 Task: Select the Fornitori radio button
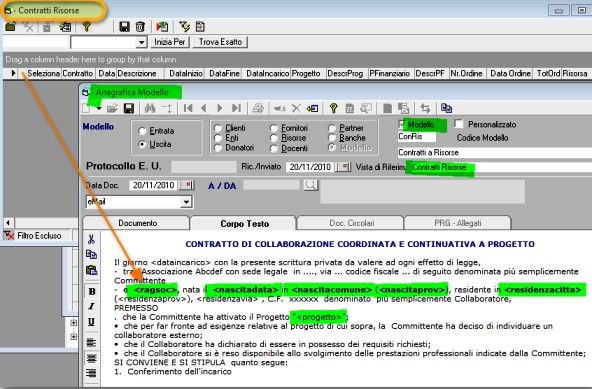click(274, 128)
